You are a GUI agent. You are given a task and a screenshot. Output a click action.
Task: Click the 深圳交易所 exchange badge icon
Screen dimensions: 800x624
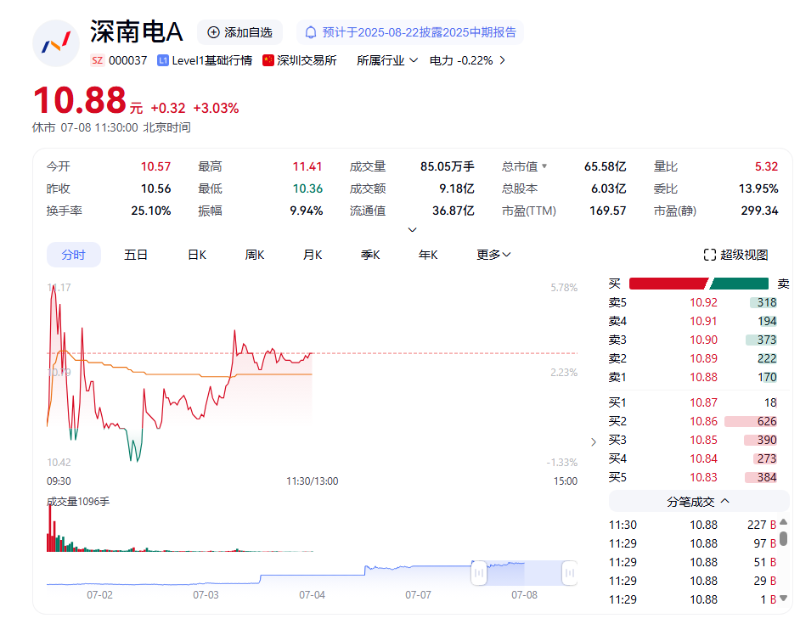click(x=266, y=59)
